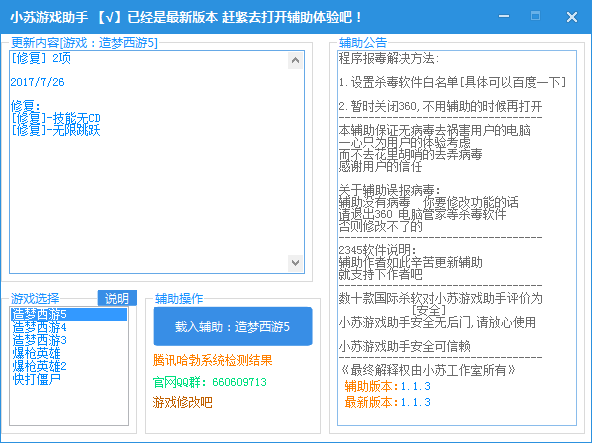Click the update log scroll up arrow

pos(296,60)
